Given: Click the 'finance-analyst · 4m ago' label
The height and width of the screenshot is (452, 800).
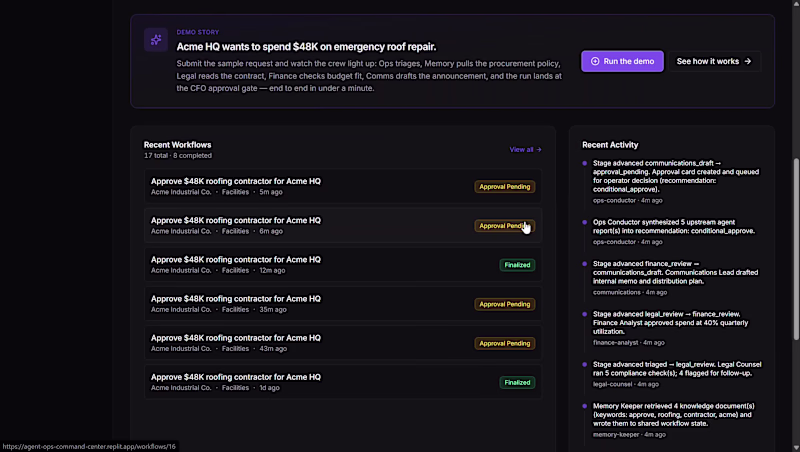Looking at the screenshot, I should point(629,343).
